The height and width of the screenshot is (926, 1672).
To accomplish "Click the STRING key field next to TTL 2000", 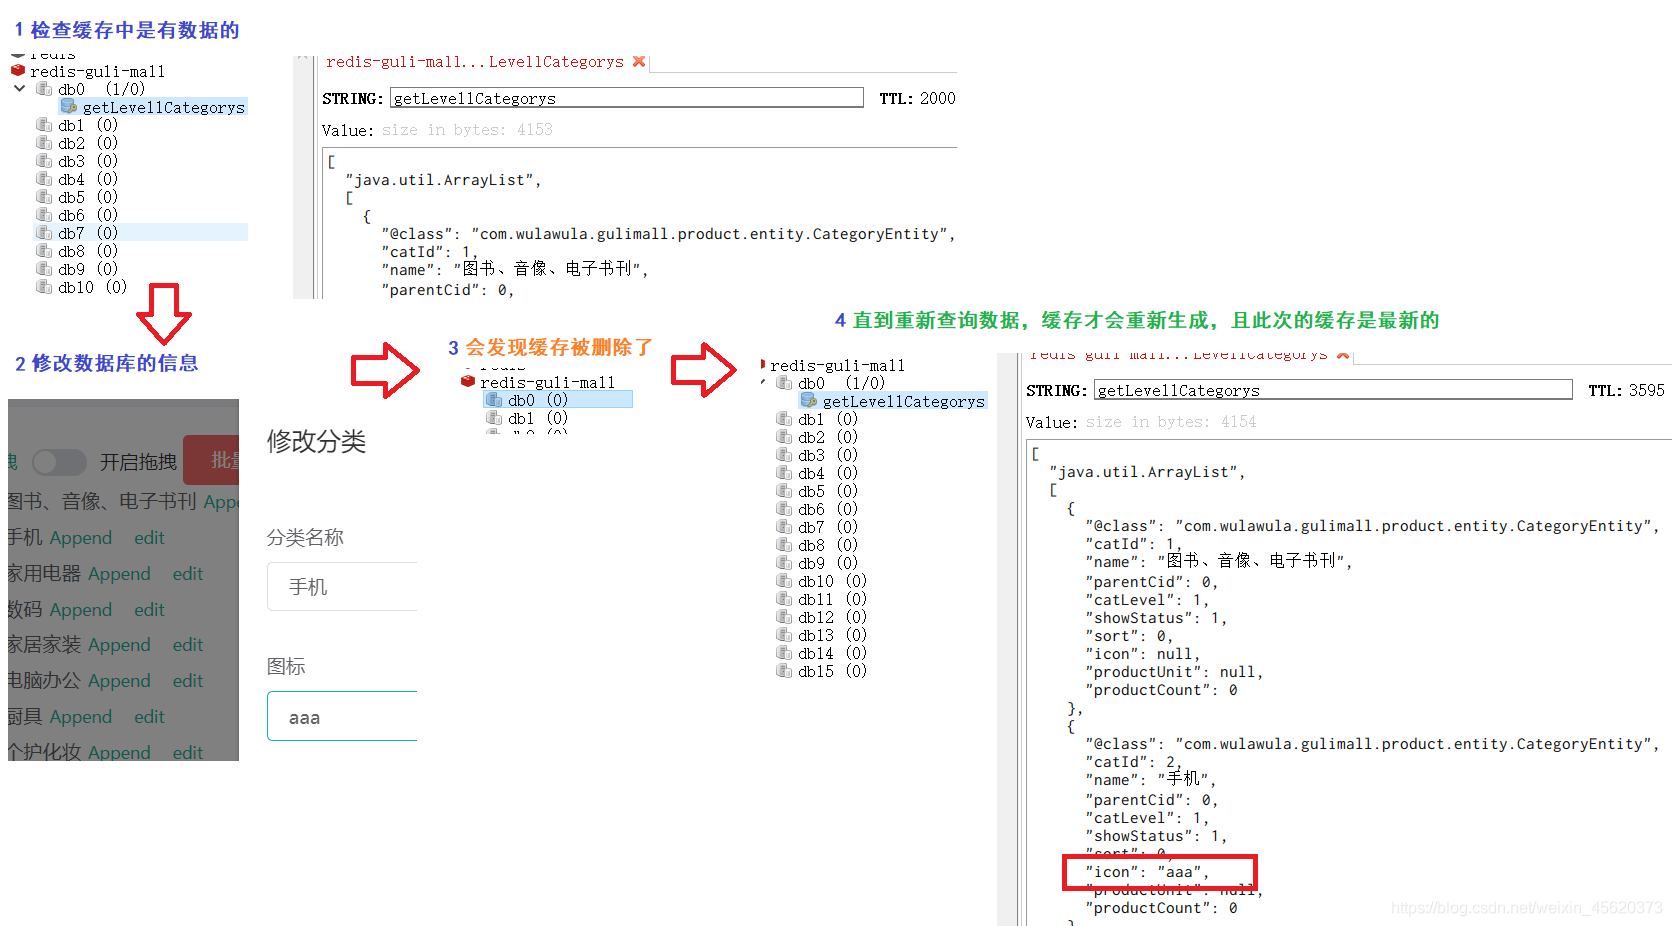I will tap(627, 98).
